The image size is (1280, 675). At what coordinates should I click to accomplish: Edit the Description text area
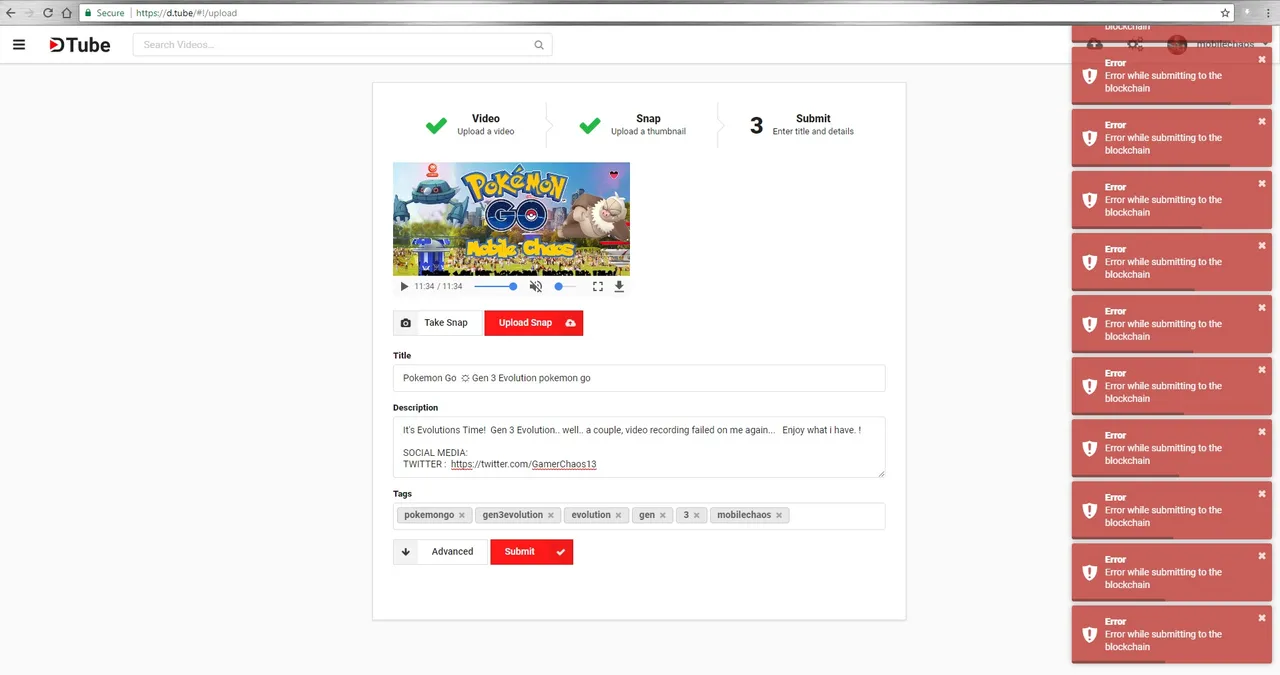[639, 447]
